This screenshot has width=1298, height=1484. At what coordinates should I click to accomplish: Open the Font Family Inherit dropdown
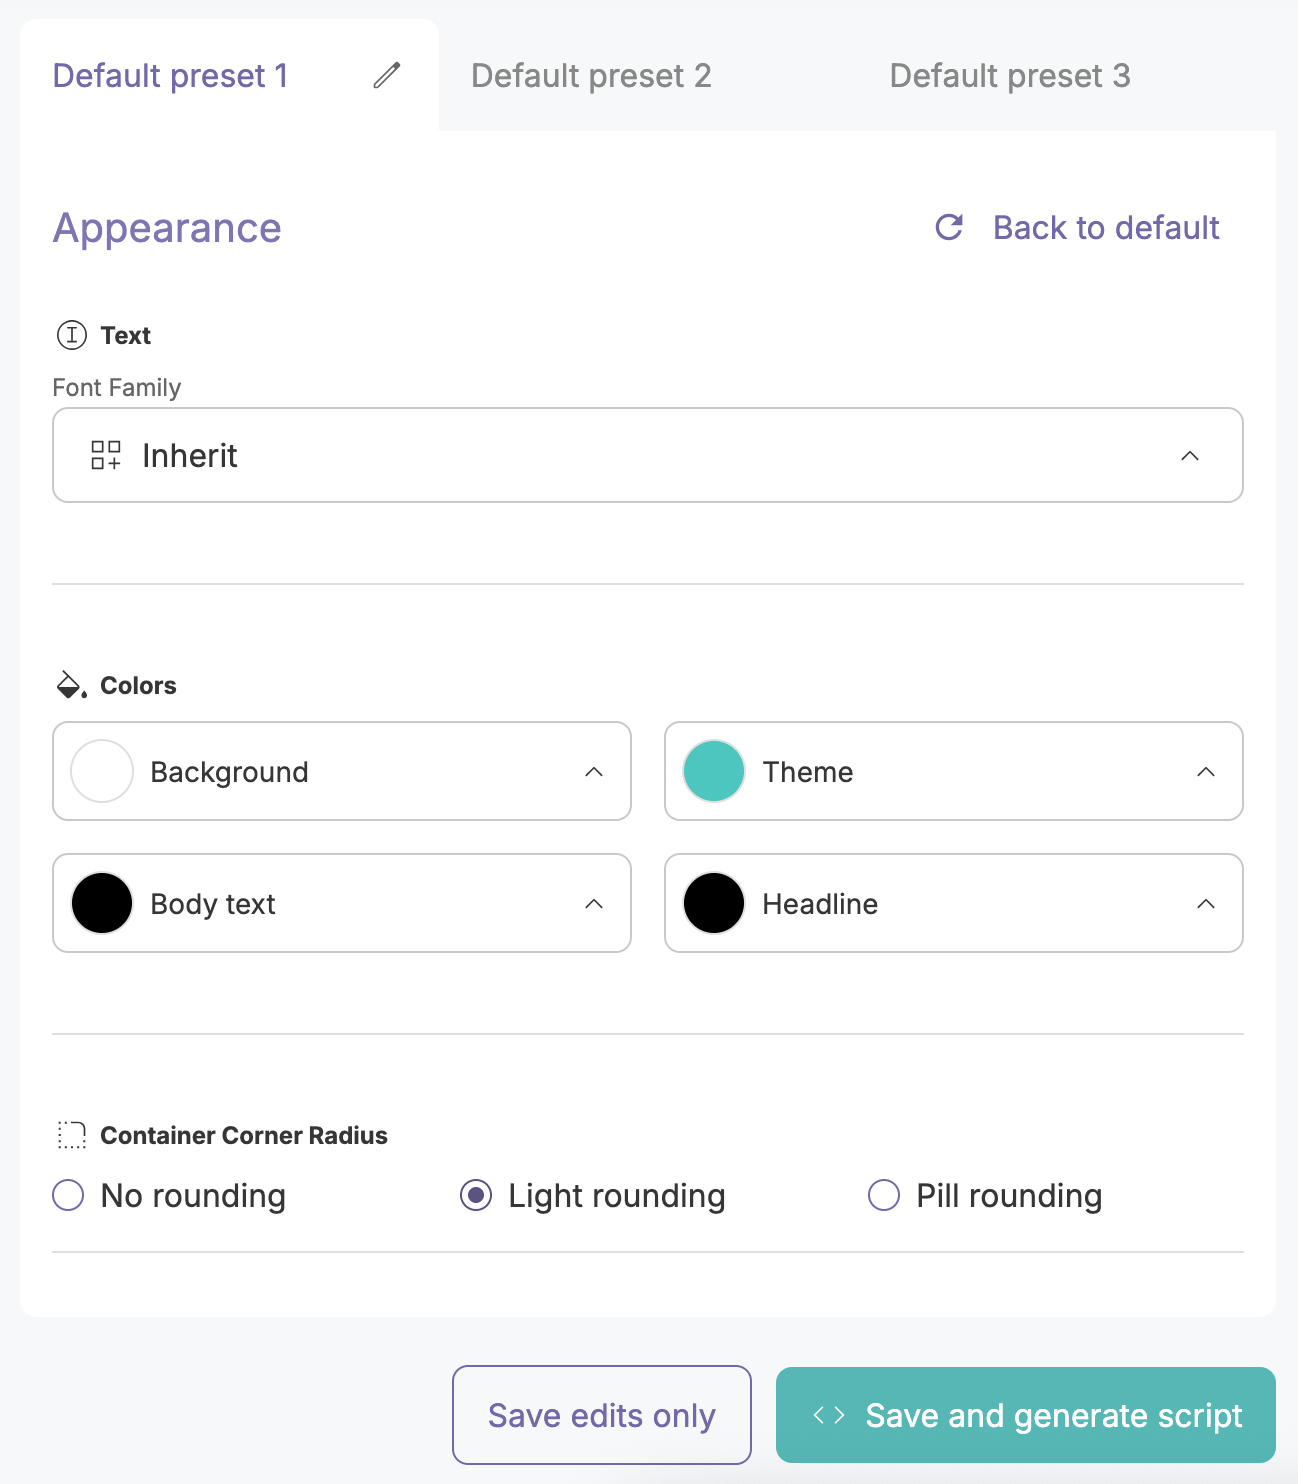(647, 455)
